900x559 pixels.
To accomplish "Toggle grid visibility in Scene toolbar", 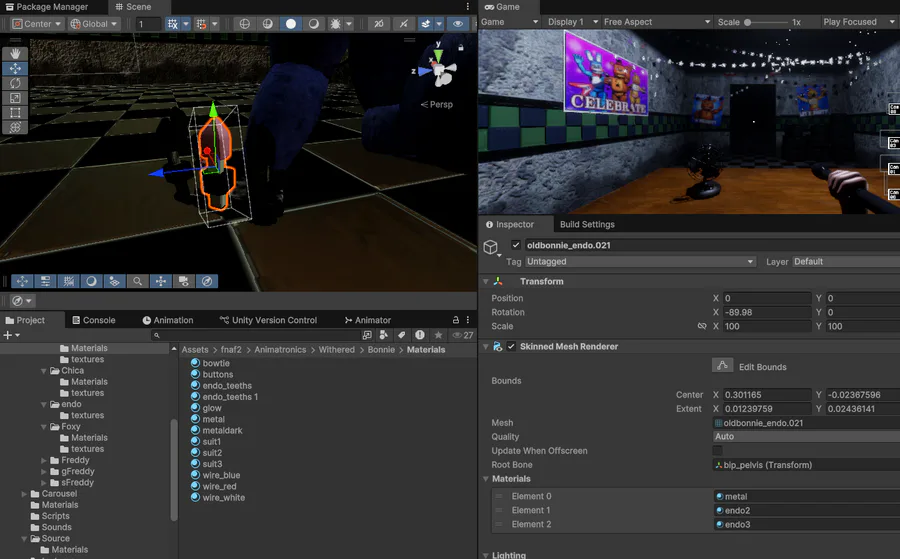I will tap(172, 24).
